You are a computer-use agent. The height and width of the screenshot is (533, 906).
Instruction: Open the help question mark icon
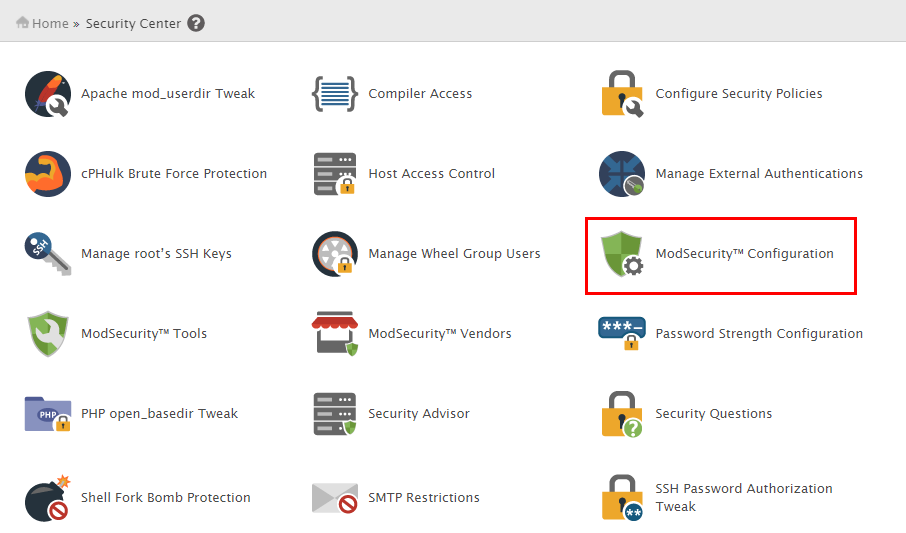tap(196, 23)
